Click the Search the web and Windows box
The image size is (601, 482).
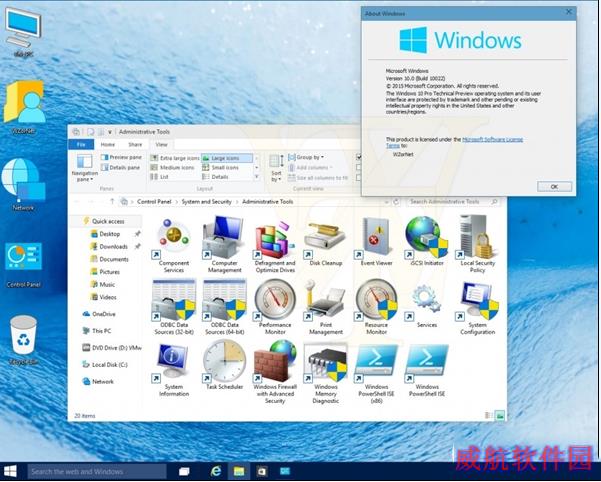[97, 471]
